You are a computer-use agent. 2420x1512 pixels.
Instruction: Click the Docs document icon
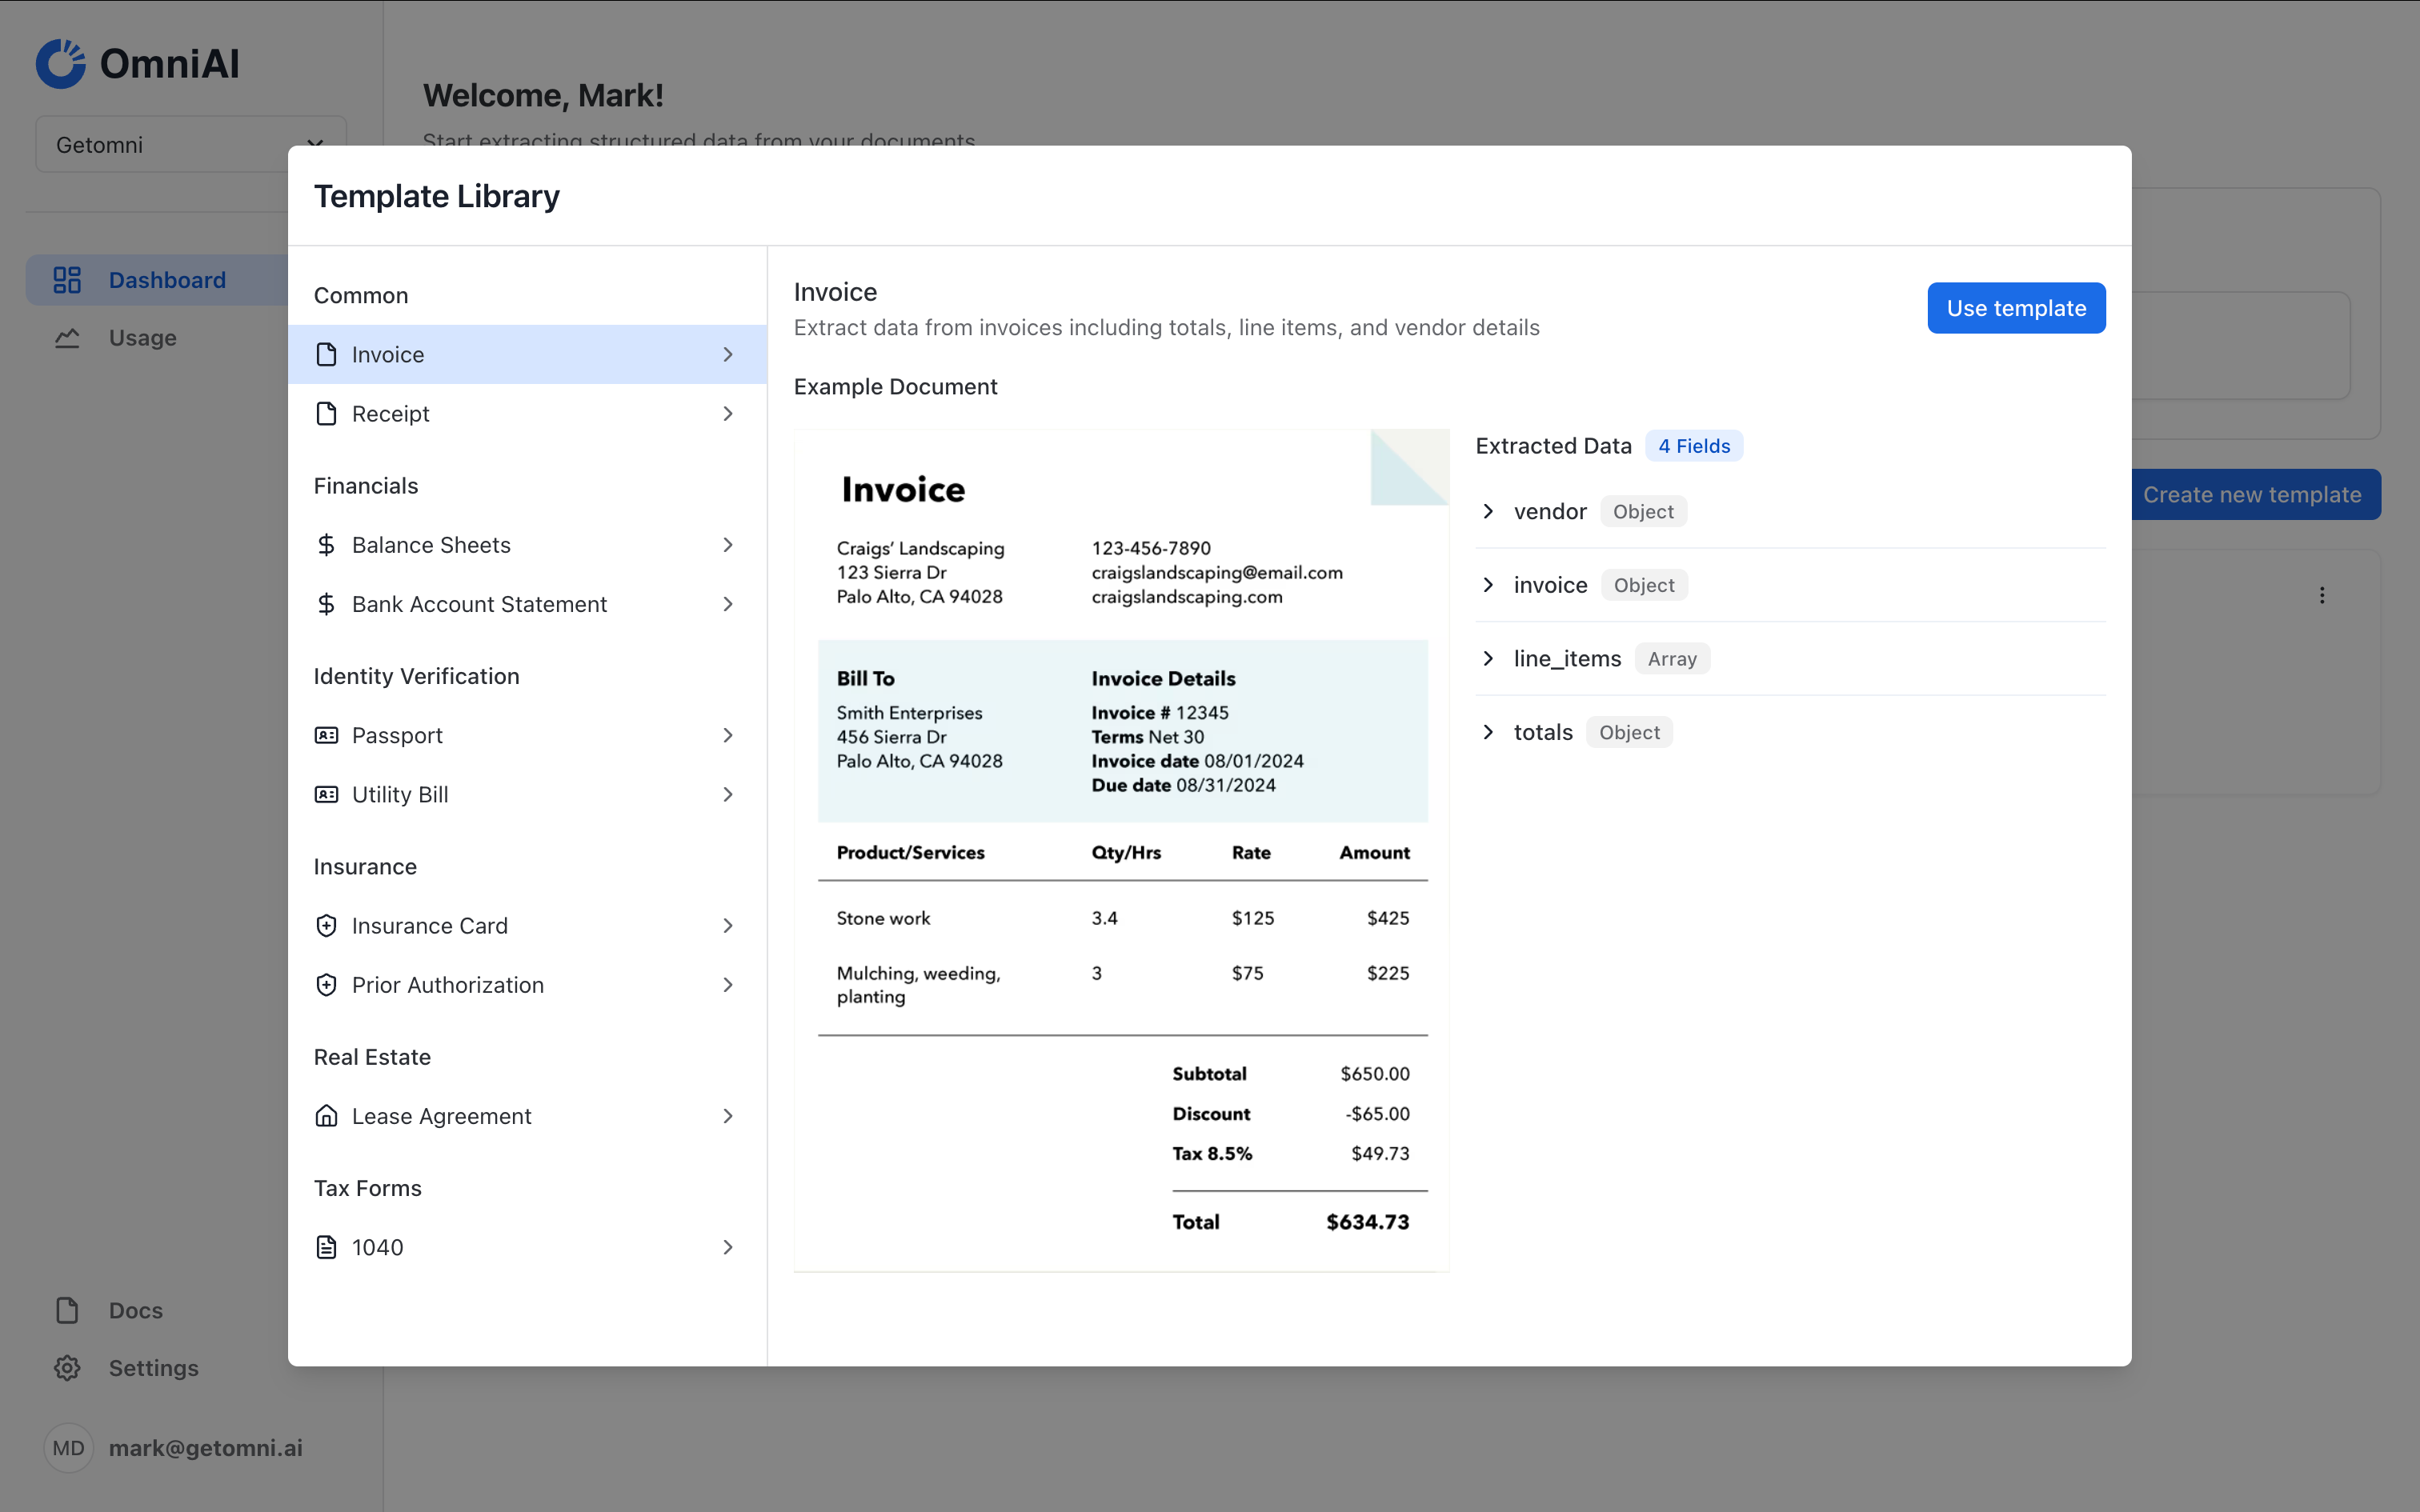(x=66, y=1310)
